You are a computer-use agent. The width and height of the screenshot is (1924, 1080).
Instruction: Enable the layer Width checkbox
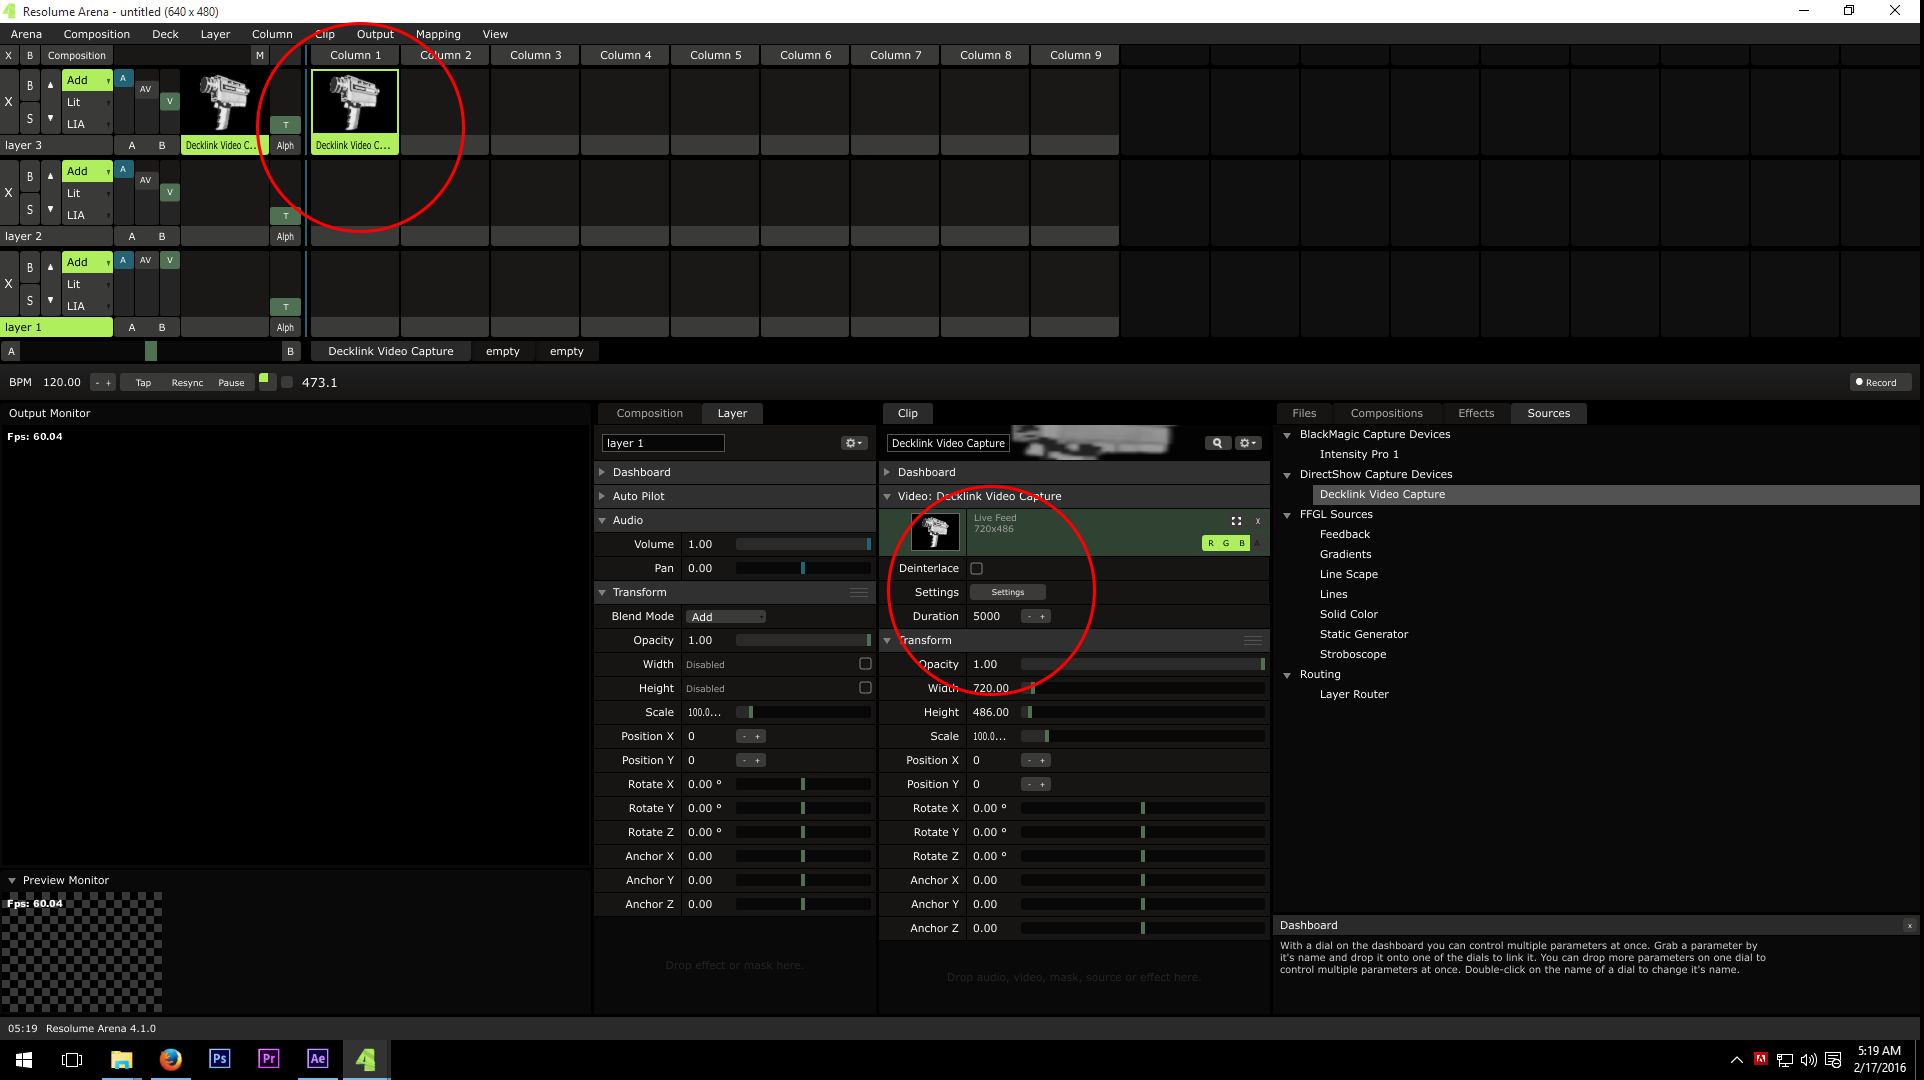pyautogui.click(x=865, y=664)
